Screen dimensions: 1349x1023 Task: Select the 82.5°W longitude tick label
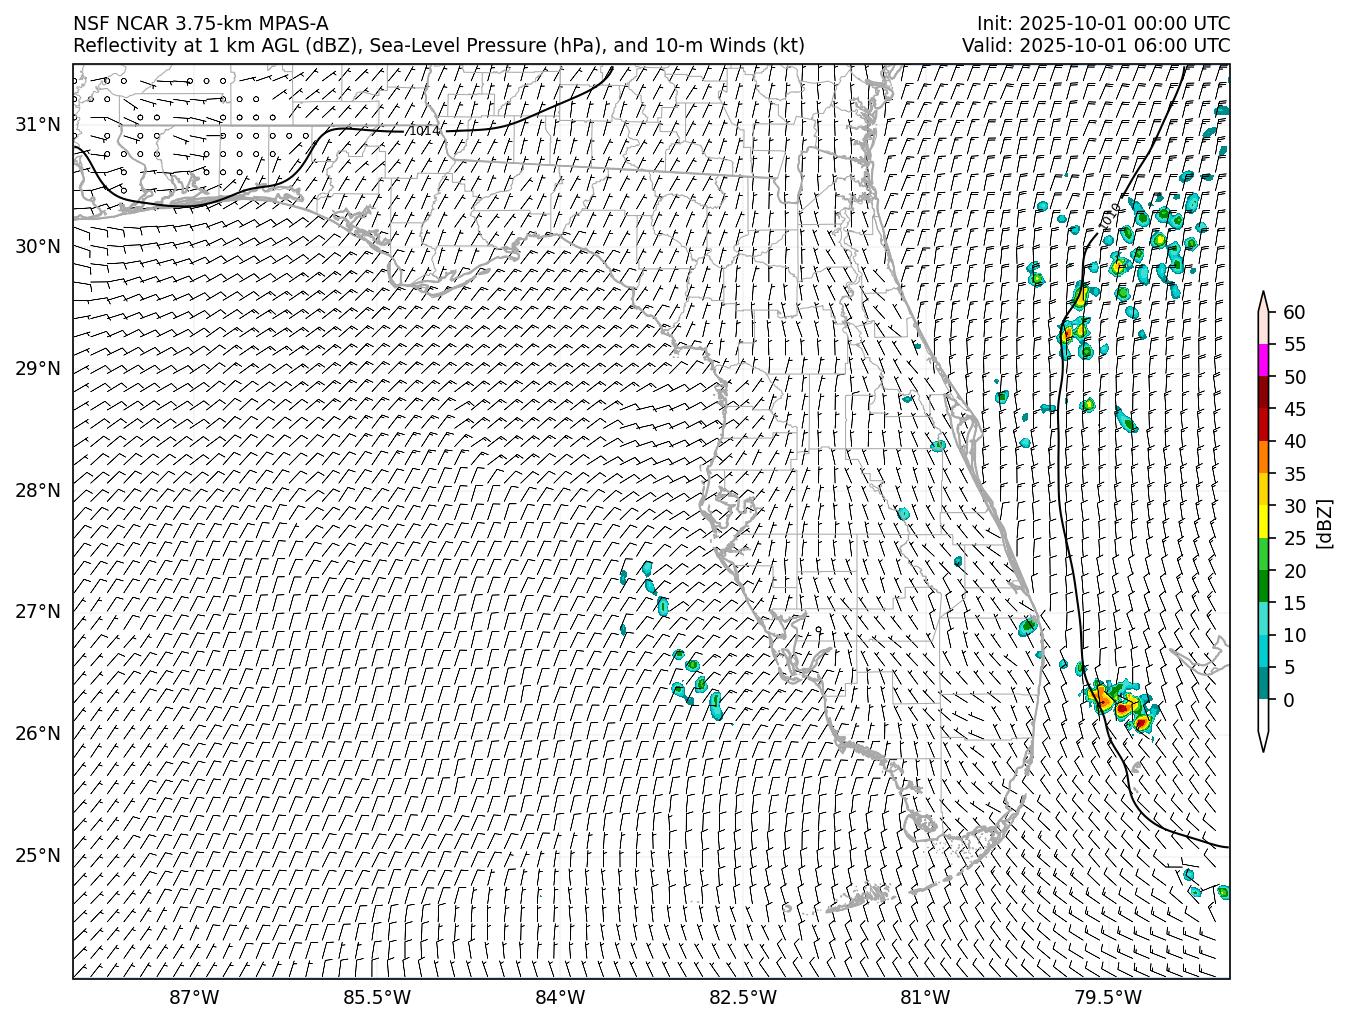click(x=743, y=998)
